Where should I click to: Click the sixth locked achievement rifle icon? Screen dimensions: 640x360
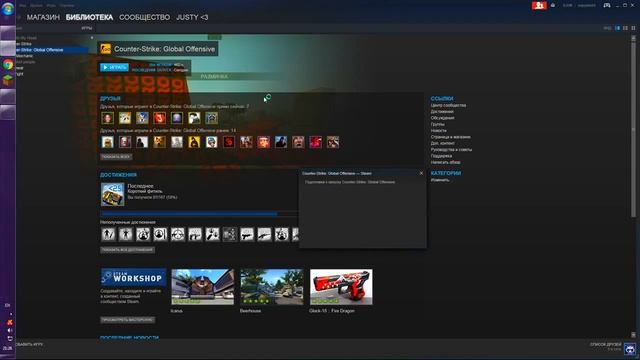click(x=195, y=234)
